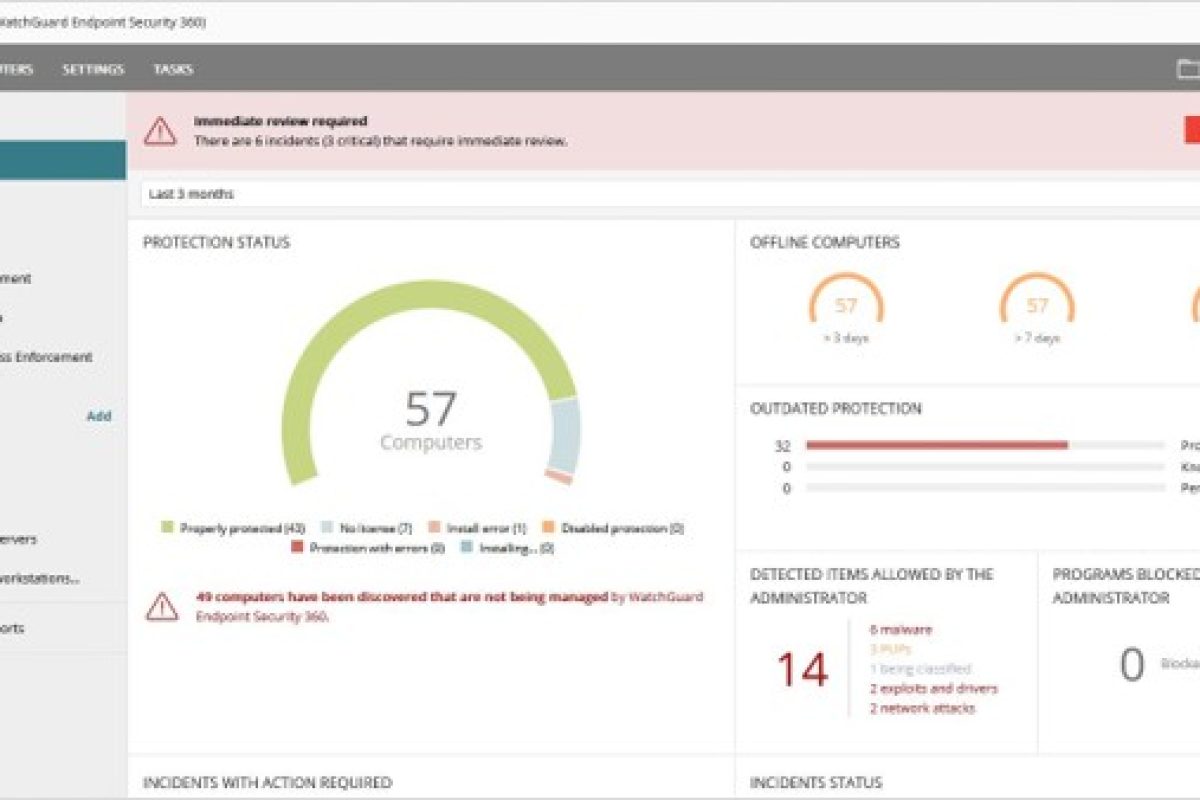Click the light blue No license gauge segment
The image size is (1200, 800).
[565, 435]
